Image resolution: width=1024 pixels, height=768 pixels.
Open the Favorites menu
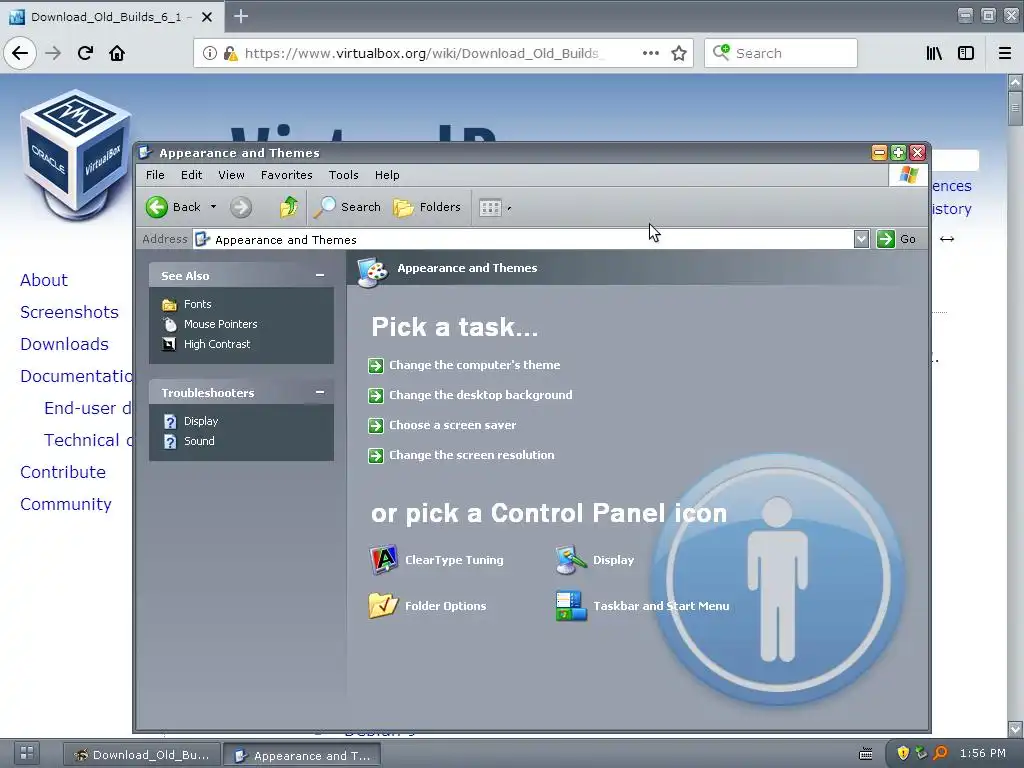coord(286,175)
